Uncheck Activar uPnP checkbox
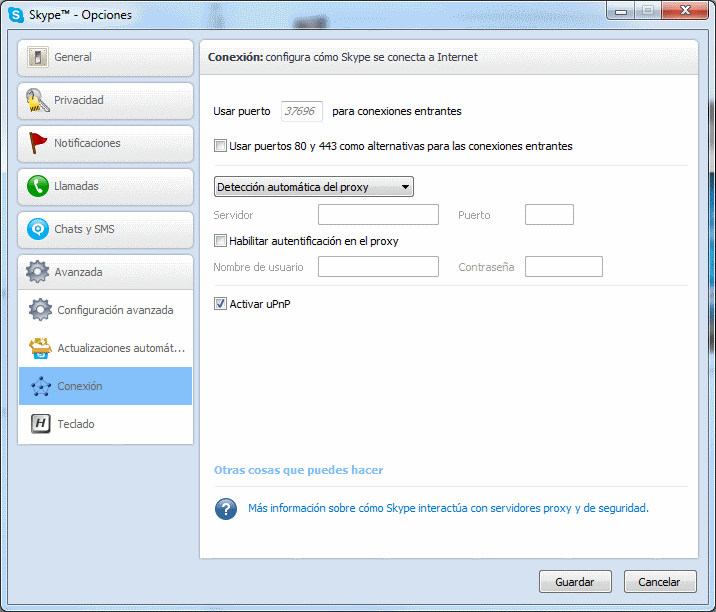Image resolution: width=716 pixels, height=612 pixels. pyautogui.click(x=220, y=304)
